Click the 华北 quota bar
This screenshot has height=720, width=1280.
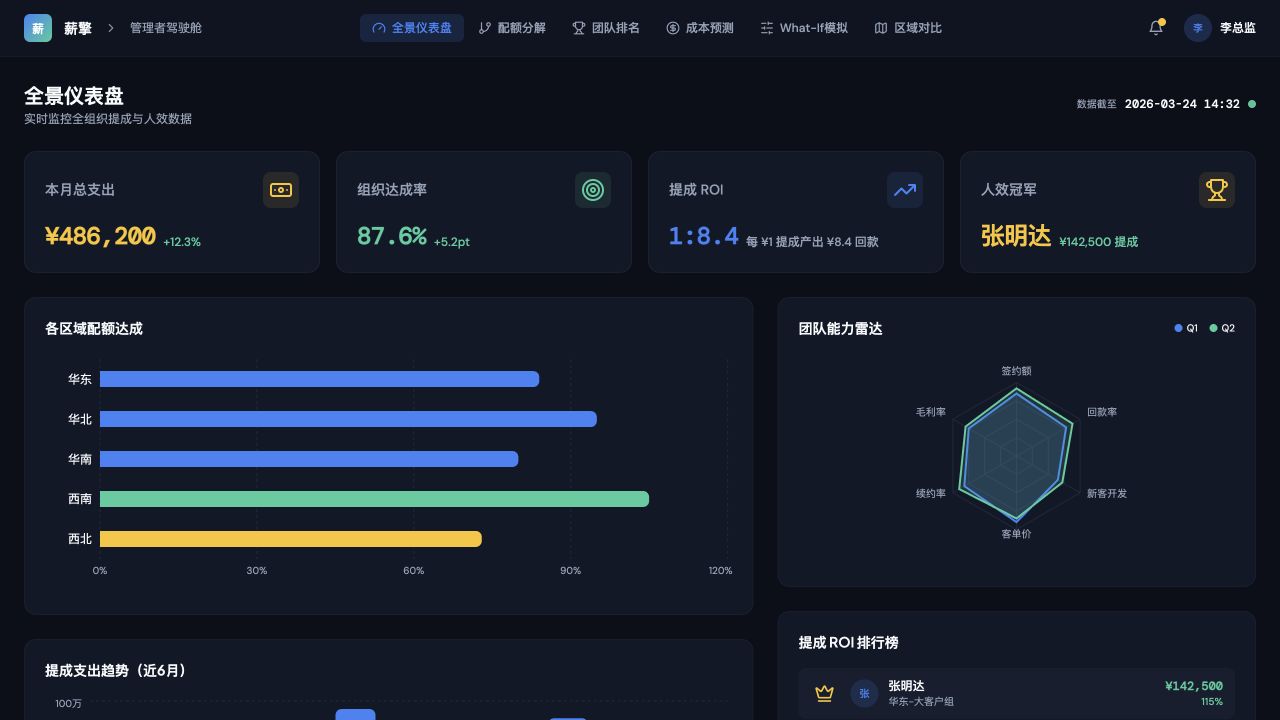(x=348, y=419)
